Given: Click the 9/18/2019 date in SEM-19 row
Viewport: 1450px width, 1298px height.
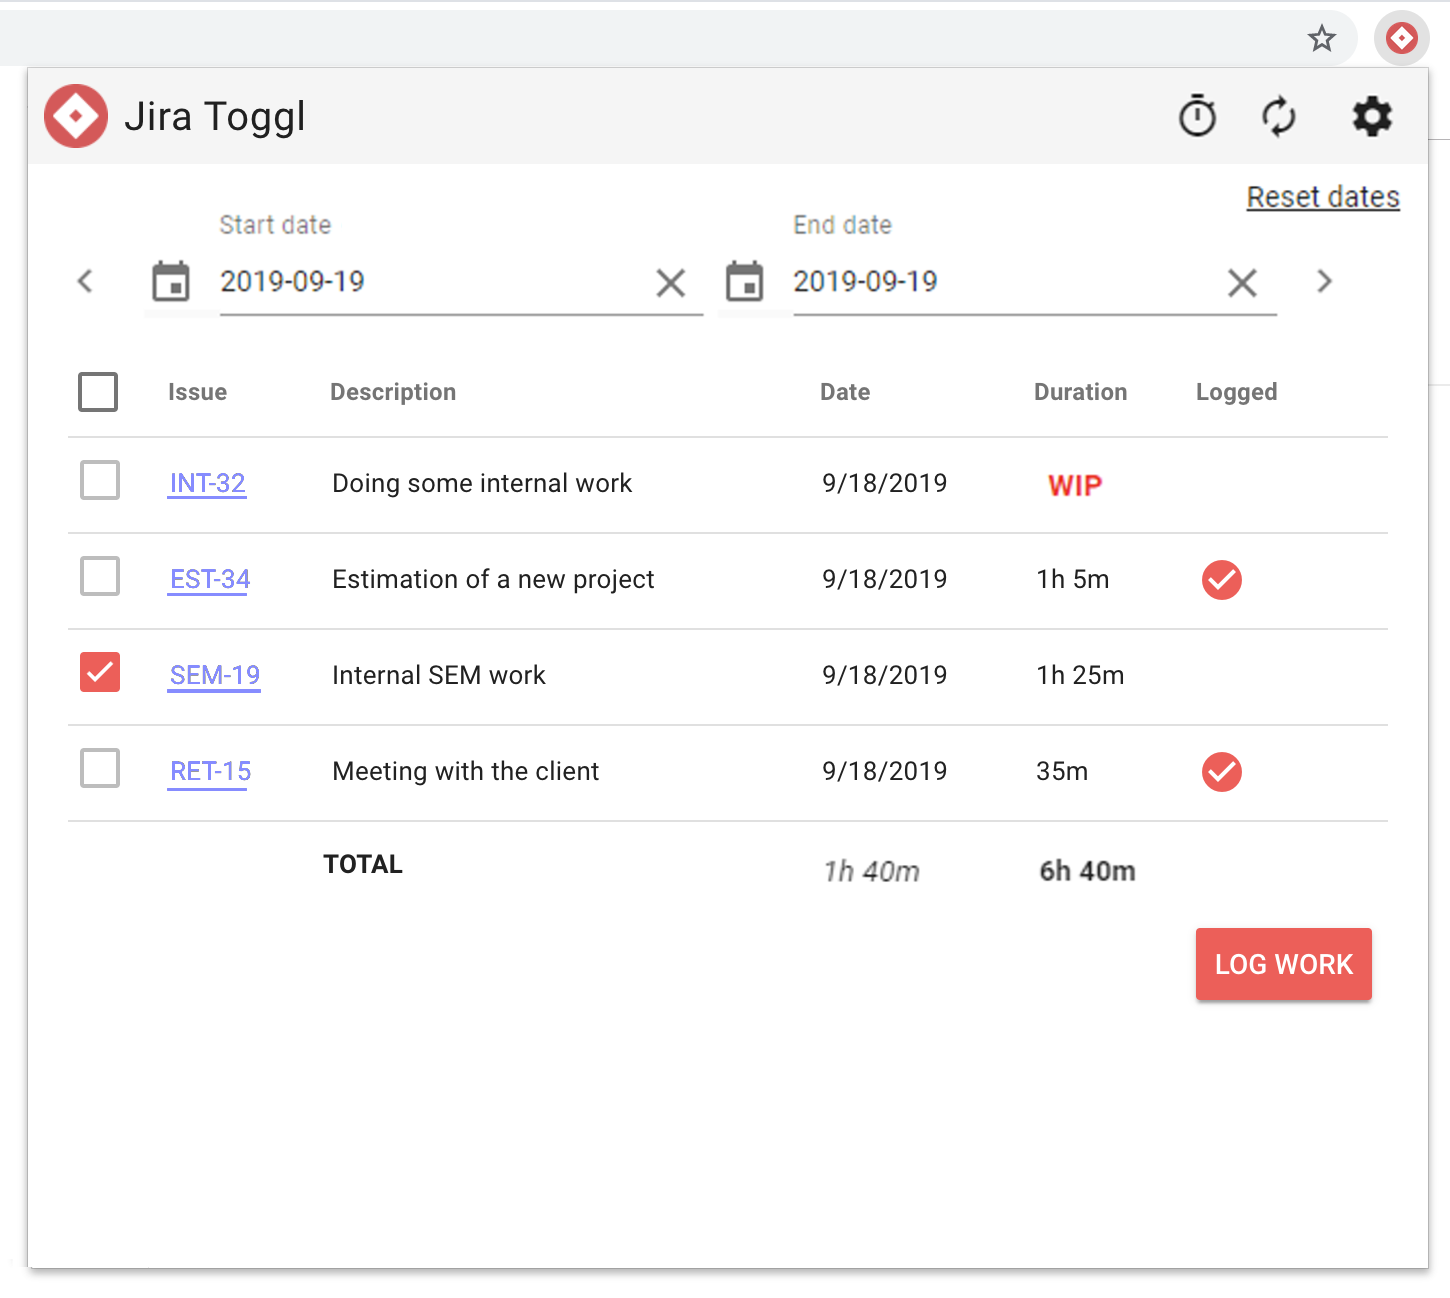Looking at the screenshot, I should 885,675.
